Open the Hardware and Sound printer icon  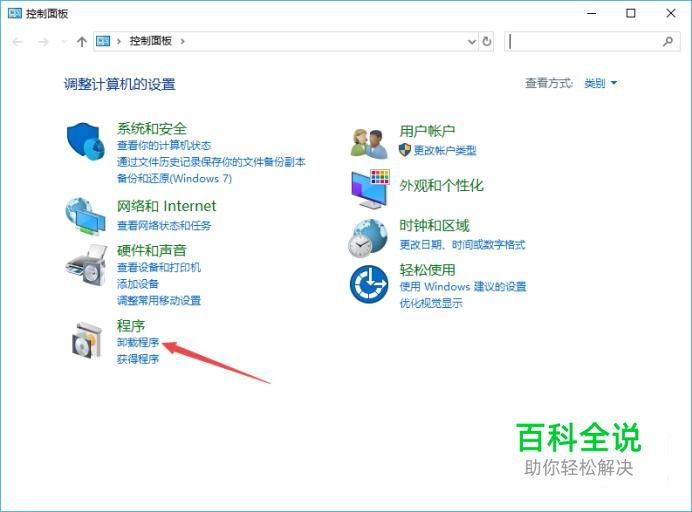tap(86, 265)
